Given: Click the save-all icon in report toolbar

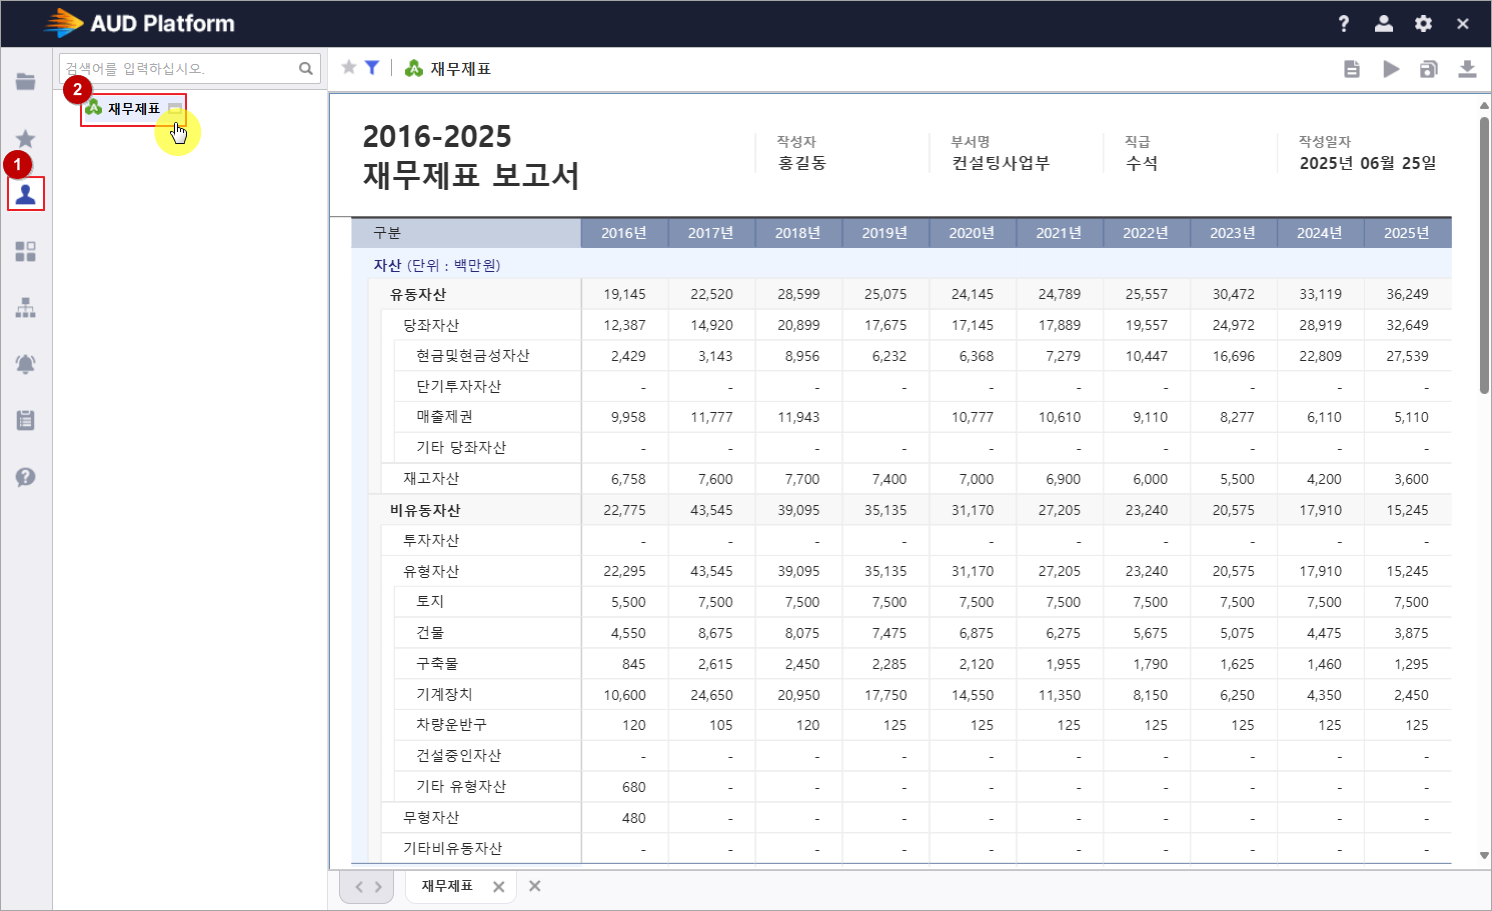Looking at the screenshot, I should click(1429, 69).
